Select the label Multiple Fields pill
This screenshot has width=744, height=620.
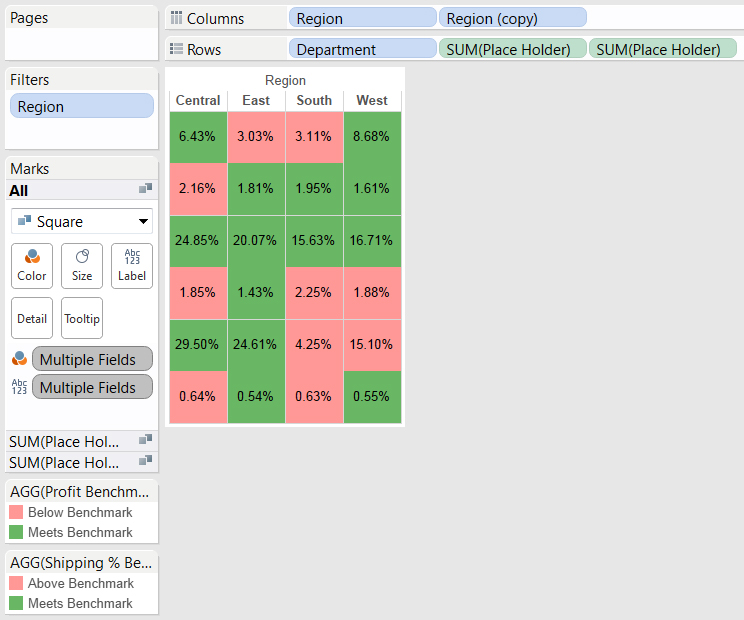click(92, 387)
